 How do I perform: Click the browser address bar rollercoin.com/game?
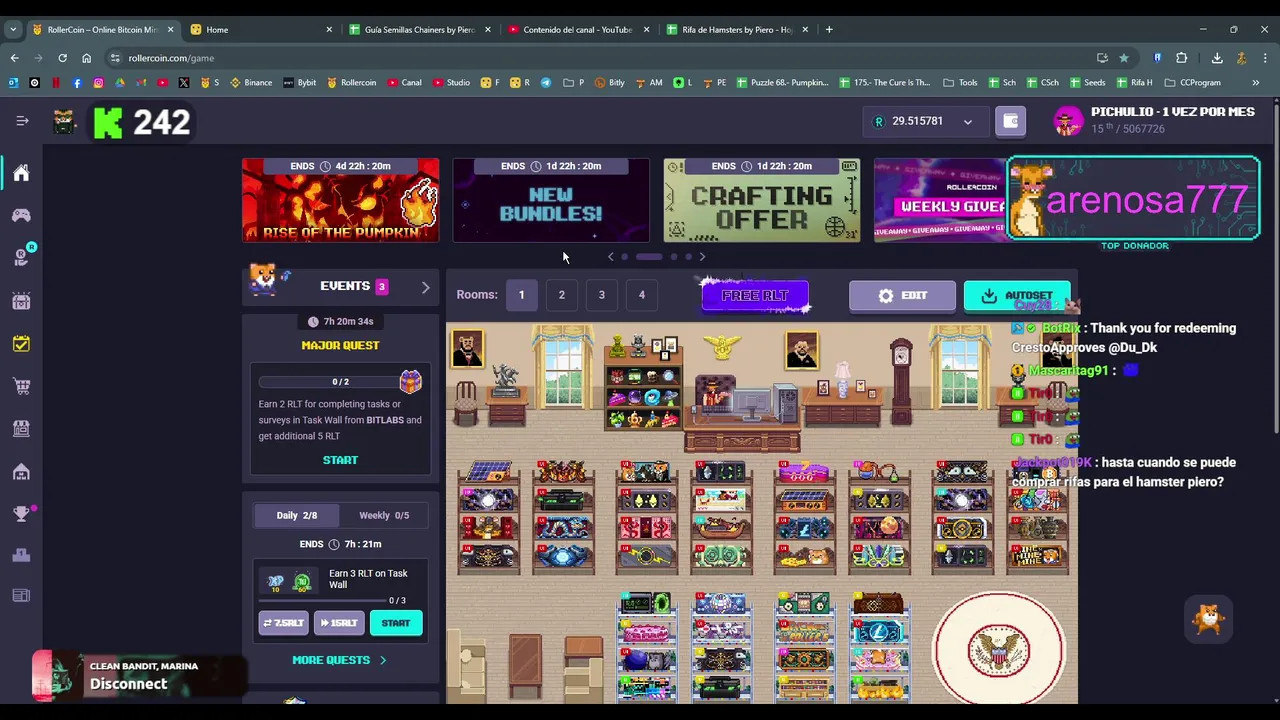(x=600, y=58)
